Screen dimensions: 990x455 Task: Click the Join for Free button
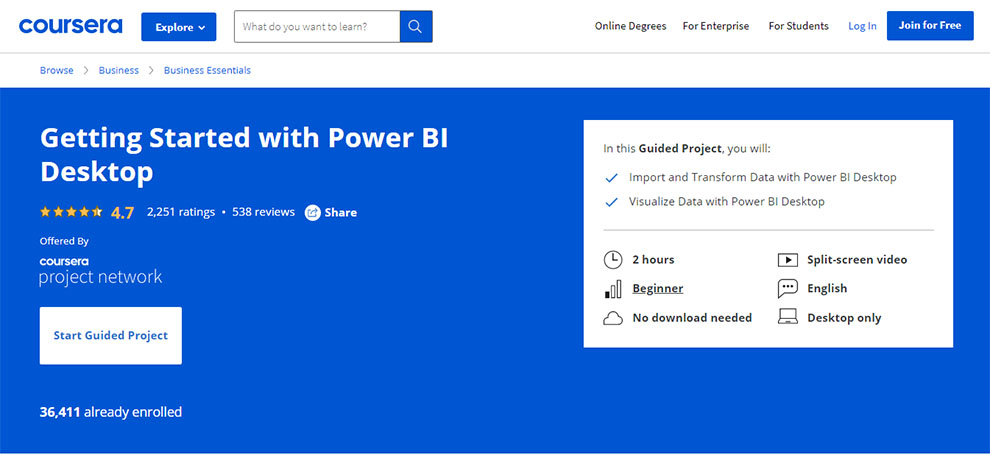[x=930, y=26]
